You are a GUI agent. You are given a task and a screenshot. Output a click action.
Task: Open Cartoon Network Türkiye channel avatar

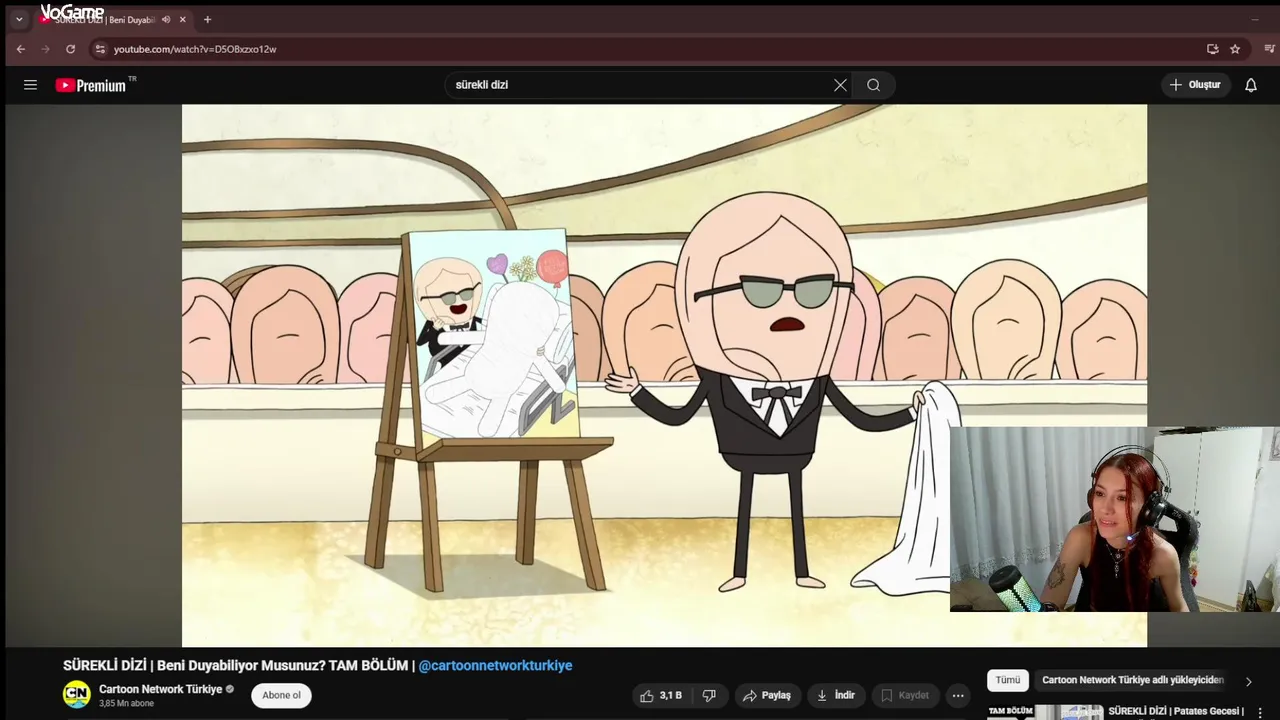[77, 695]
